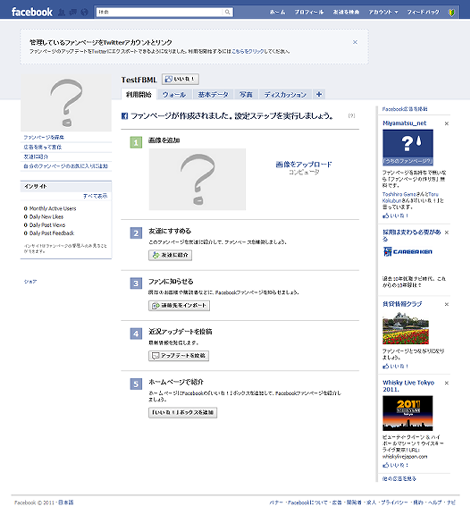Click the step 1 placeholder image
Screen dimensions: 470x523
(197, 179)
